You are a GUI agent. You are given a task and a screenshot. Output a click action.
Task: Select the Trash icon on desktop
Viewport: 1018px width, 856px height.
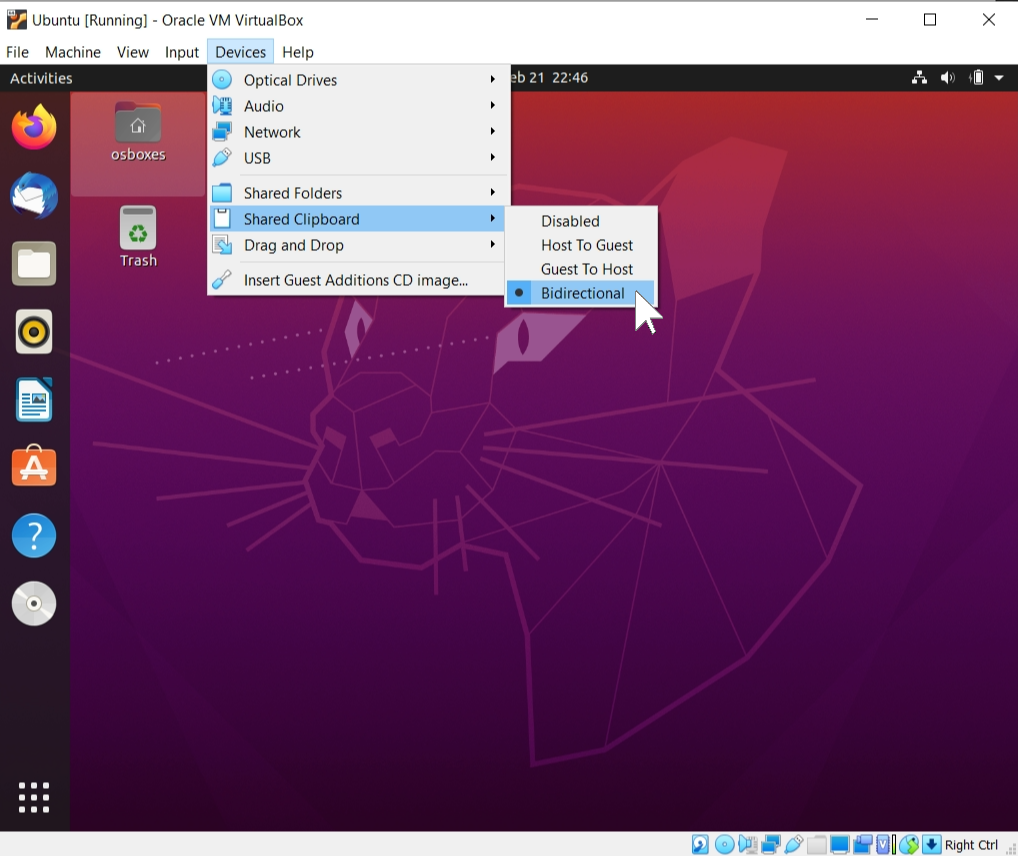[x=138, y=236]
